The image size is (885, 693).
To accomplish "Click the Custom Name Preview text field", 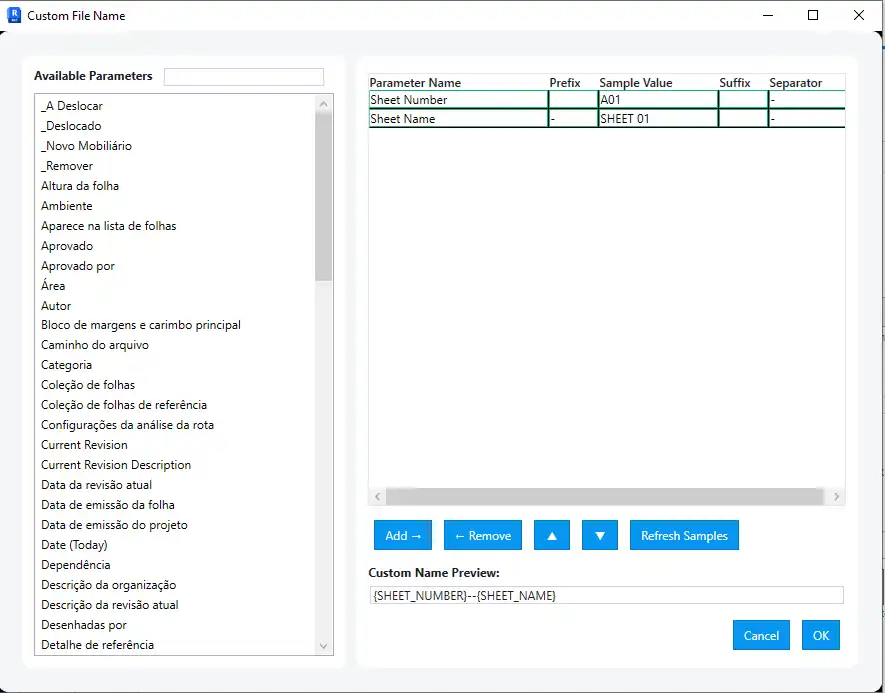I will tap(606, 595).
